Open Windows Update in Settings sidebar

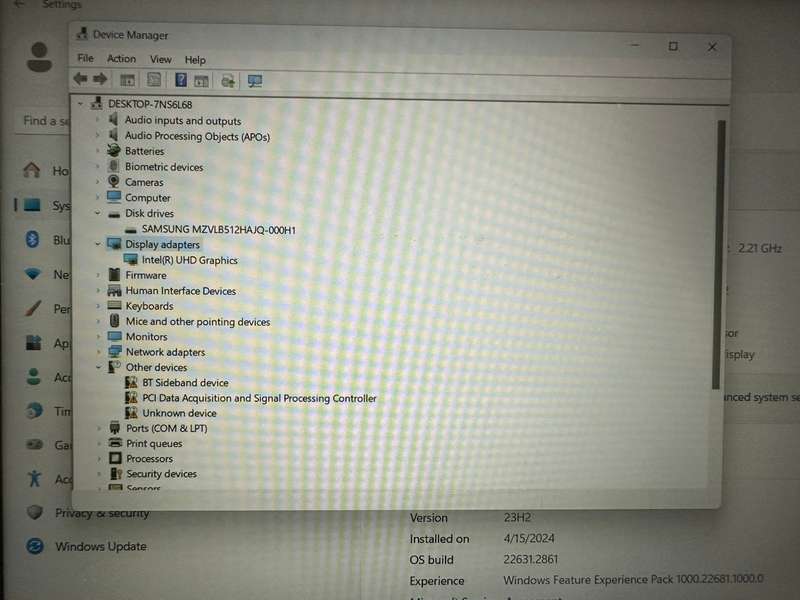tap(101, 546)
